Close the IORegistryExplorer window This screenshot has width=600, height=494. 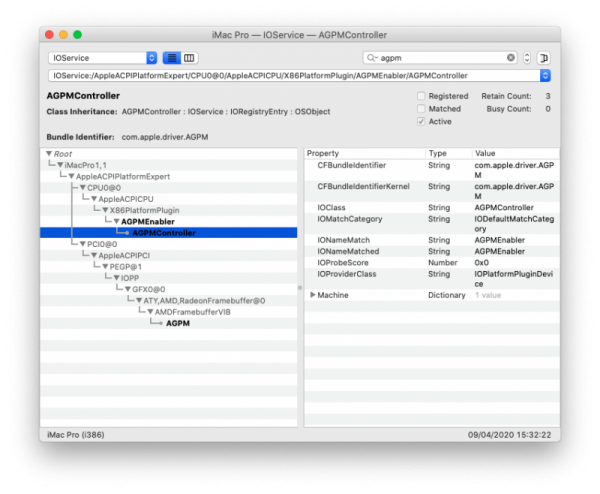49,35
